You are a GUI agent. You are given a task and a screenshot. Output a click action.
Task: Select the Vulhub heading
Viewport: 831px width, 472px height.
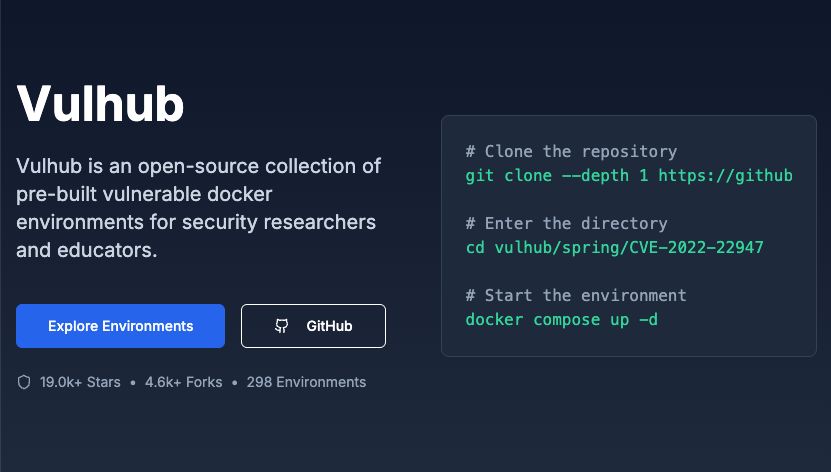[x=100, y=103]
